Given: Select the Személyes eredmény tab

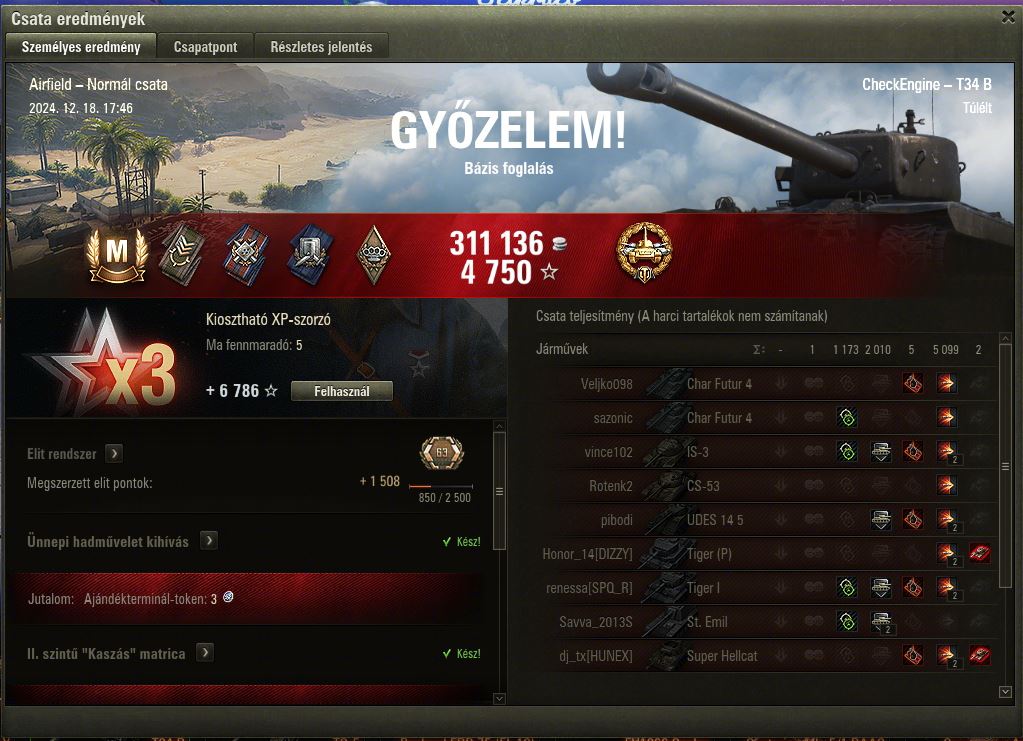Looking at the screenshot, I should pos(81,46).
